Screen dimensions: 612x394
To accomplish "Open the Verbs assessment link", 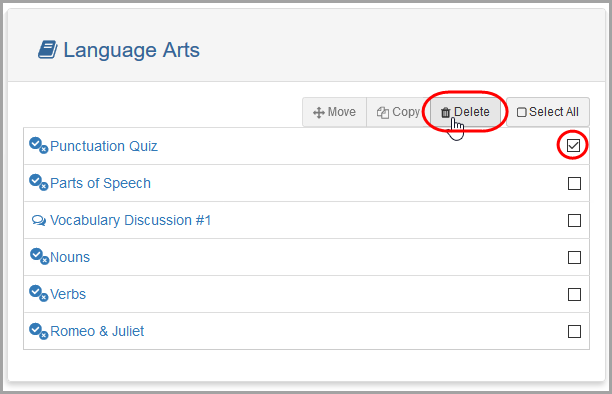I will click(x=68, y=294).
